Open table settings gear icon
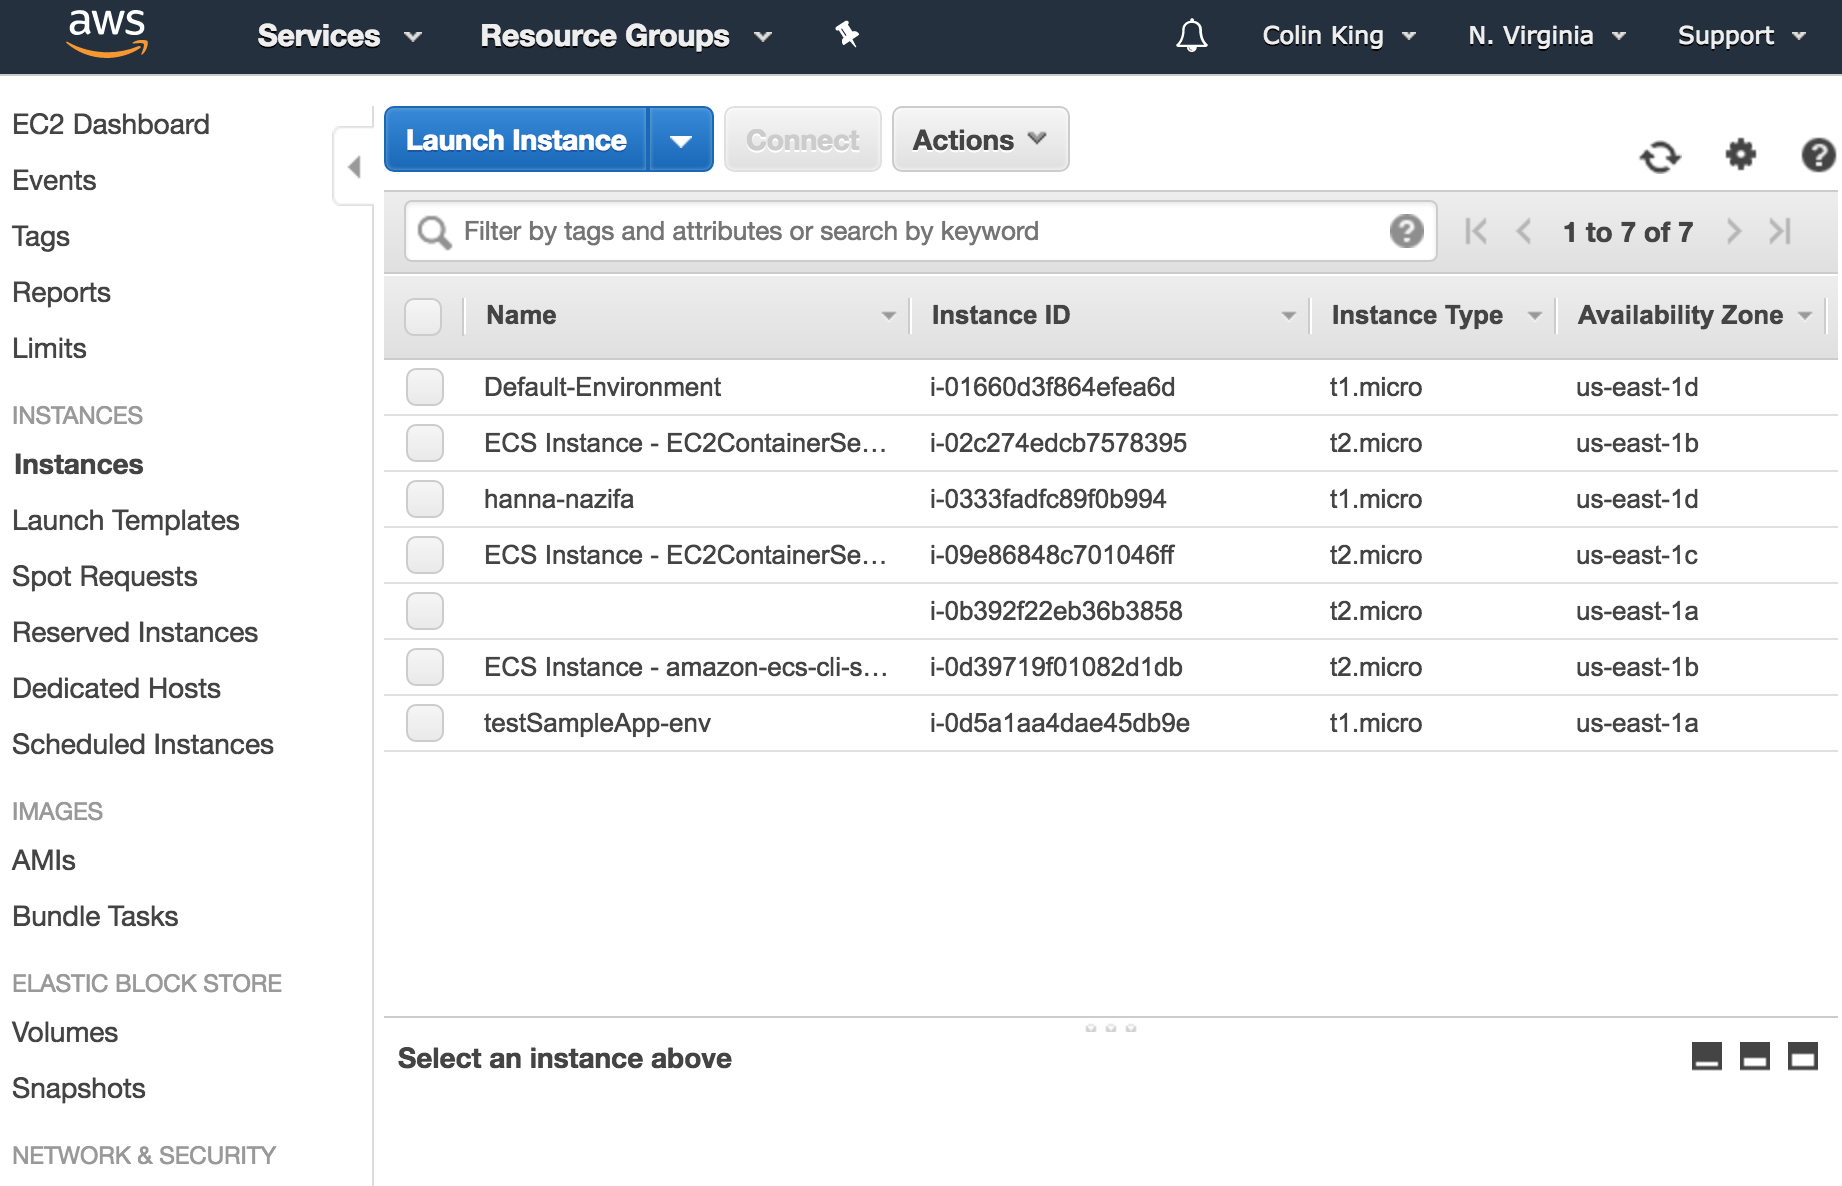Viewport: 1842px width, 1186px height. [x=1741, y=154]
